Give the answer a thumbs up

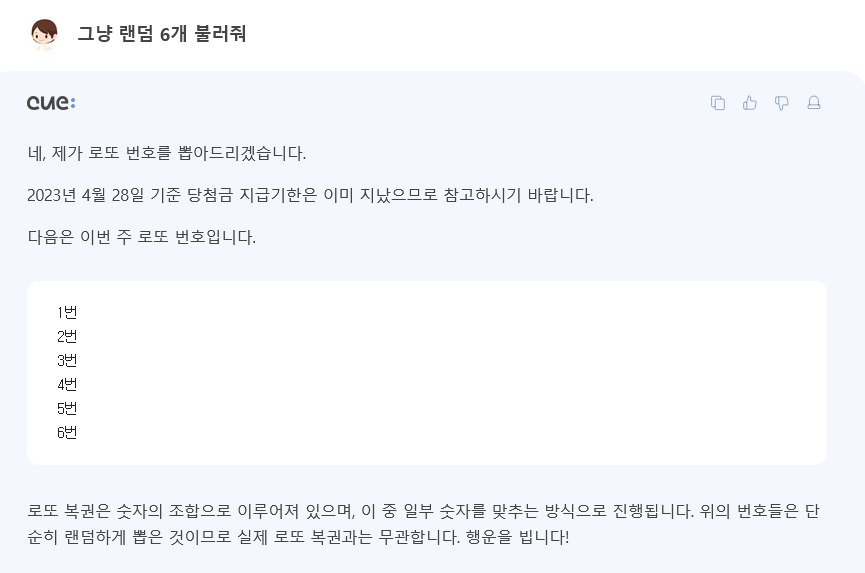(x=750, y=103)
